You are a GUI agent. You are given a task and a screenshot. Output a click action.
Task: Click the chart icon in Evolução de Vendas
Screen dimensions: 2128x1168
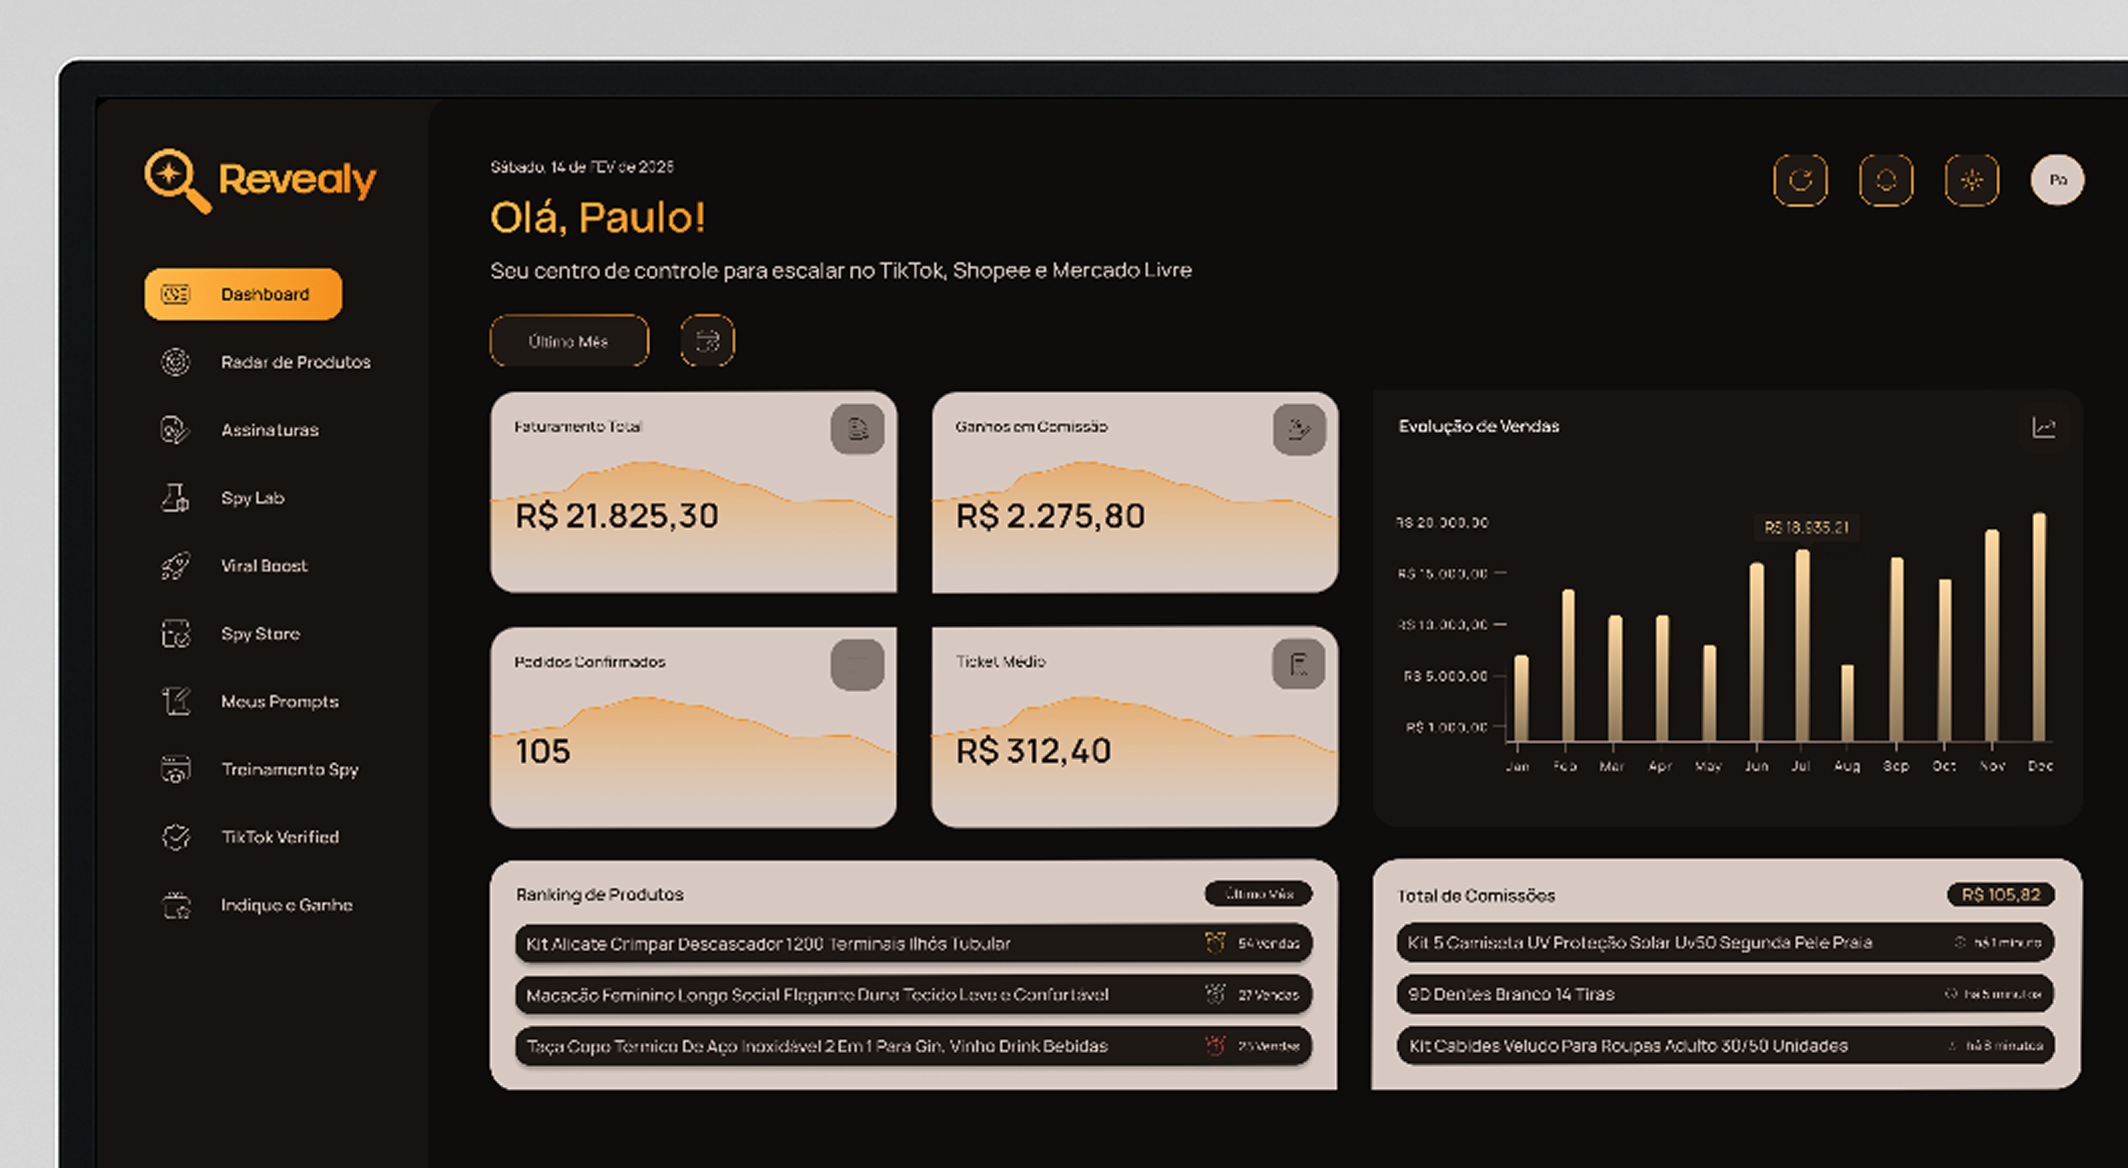2044,428
